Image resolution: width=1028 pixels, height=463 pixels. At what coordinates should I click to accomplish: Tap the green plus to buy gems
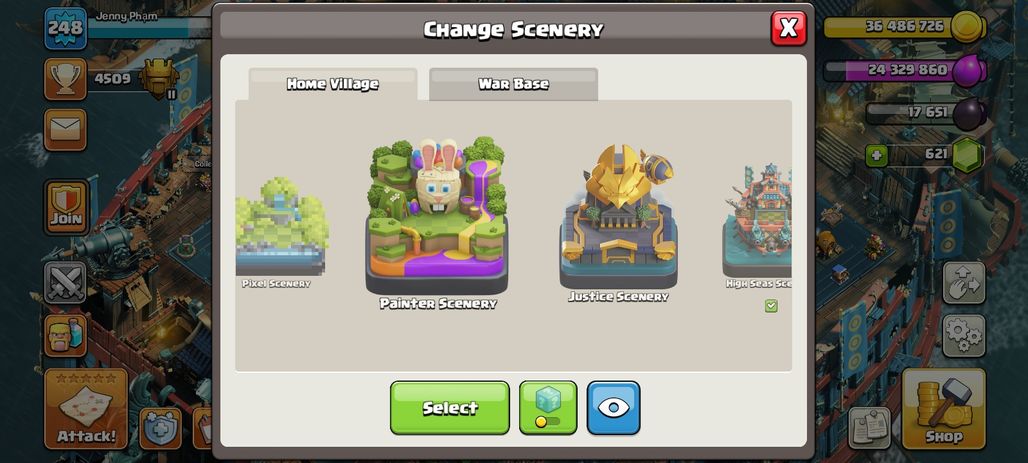coord(877,156)
